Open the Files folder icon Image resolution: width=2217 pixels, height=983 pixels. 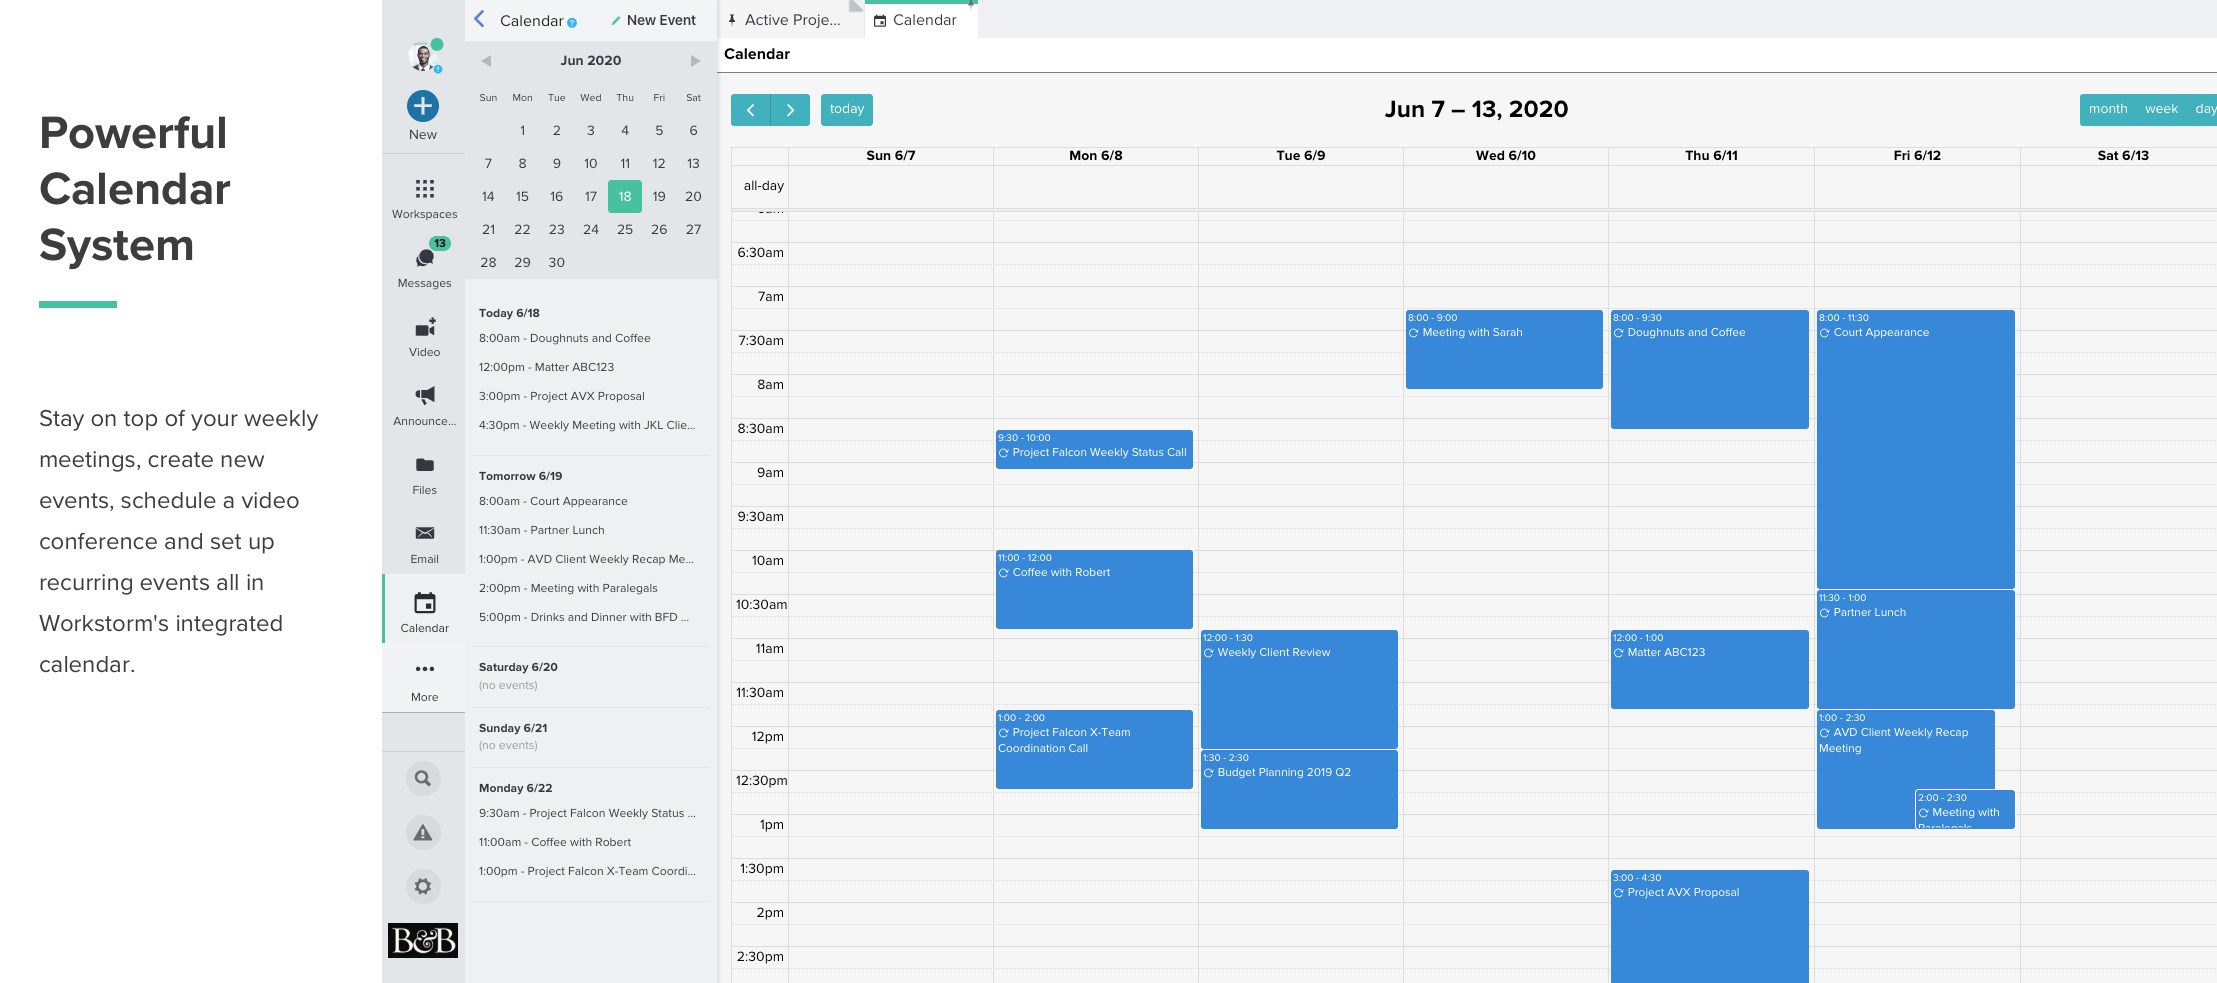point(424,465)
